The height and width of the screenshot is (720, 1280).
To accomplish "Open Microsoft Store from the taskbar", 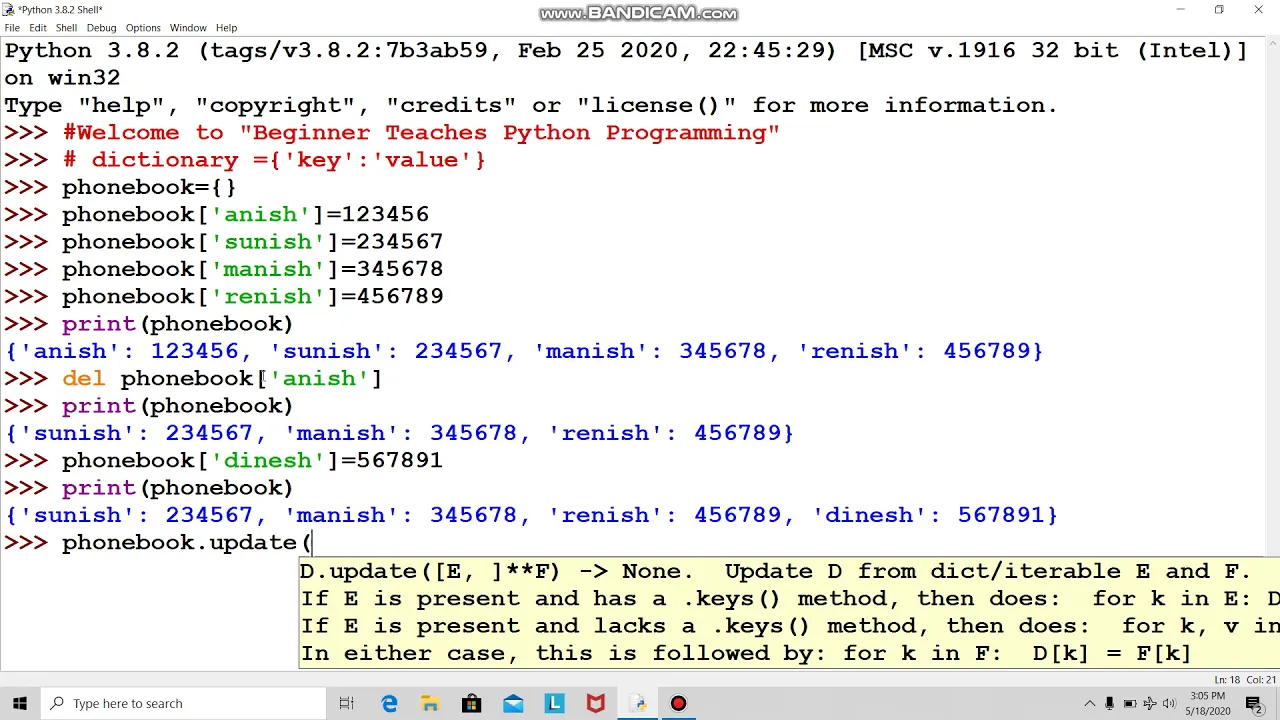I will click(471, 703).
